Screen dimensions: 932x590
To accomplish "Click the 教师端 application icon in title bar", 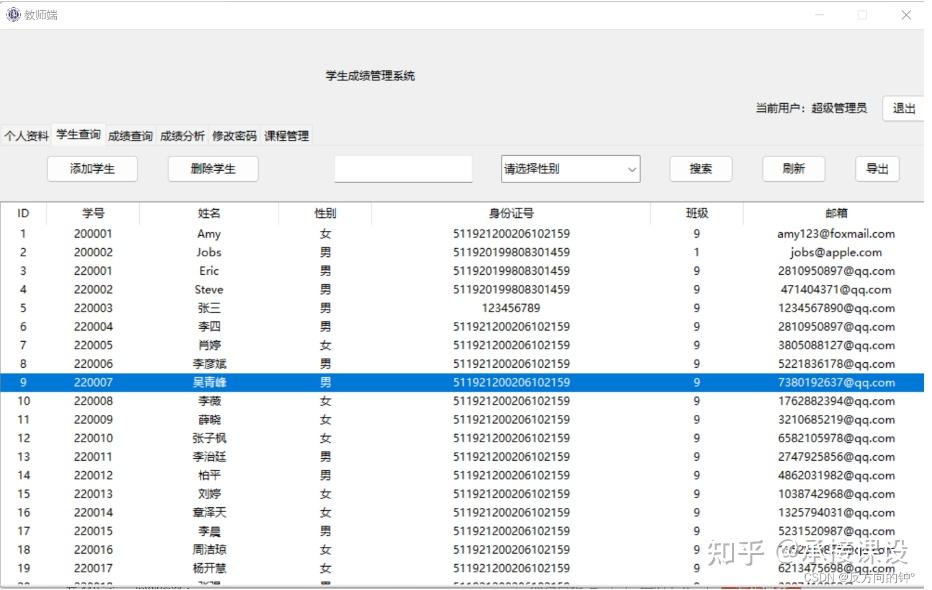I will tap(14, 14).
